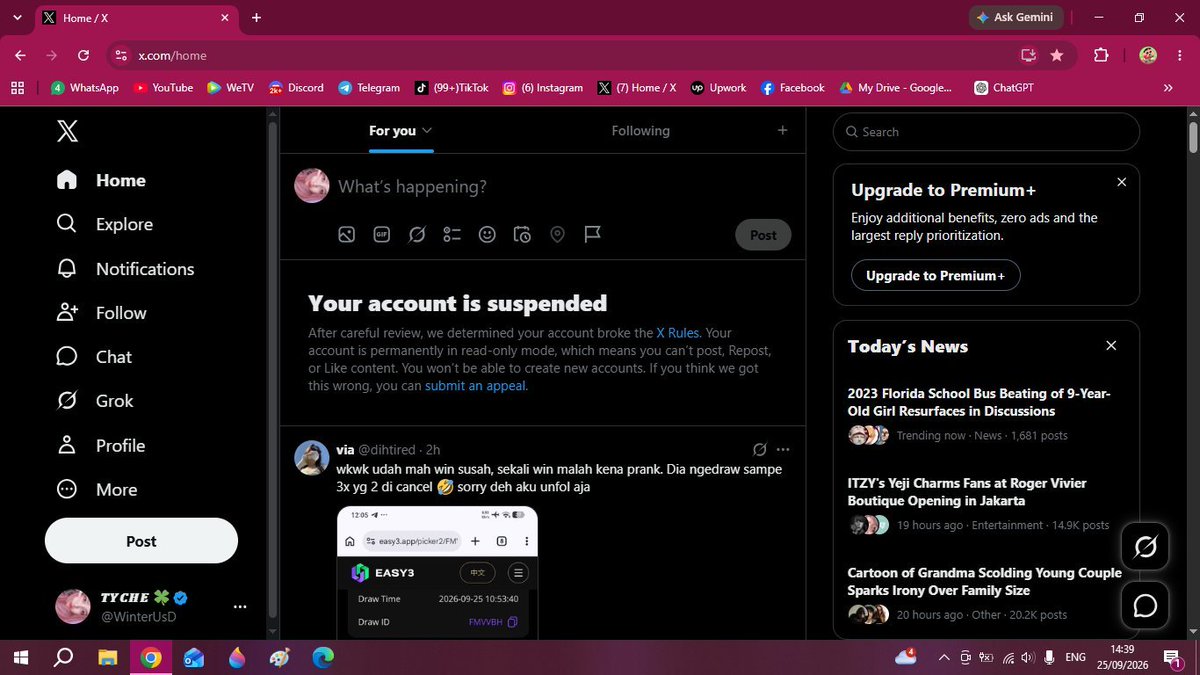Tag a location in the post

[558, 234]
